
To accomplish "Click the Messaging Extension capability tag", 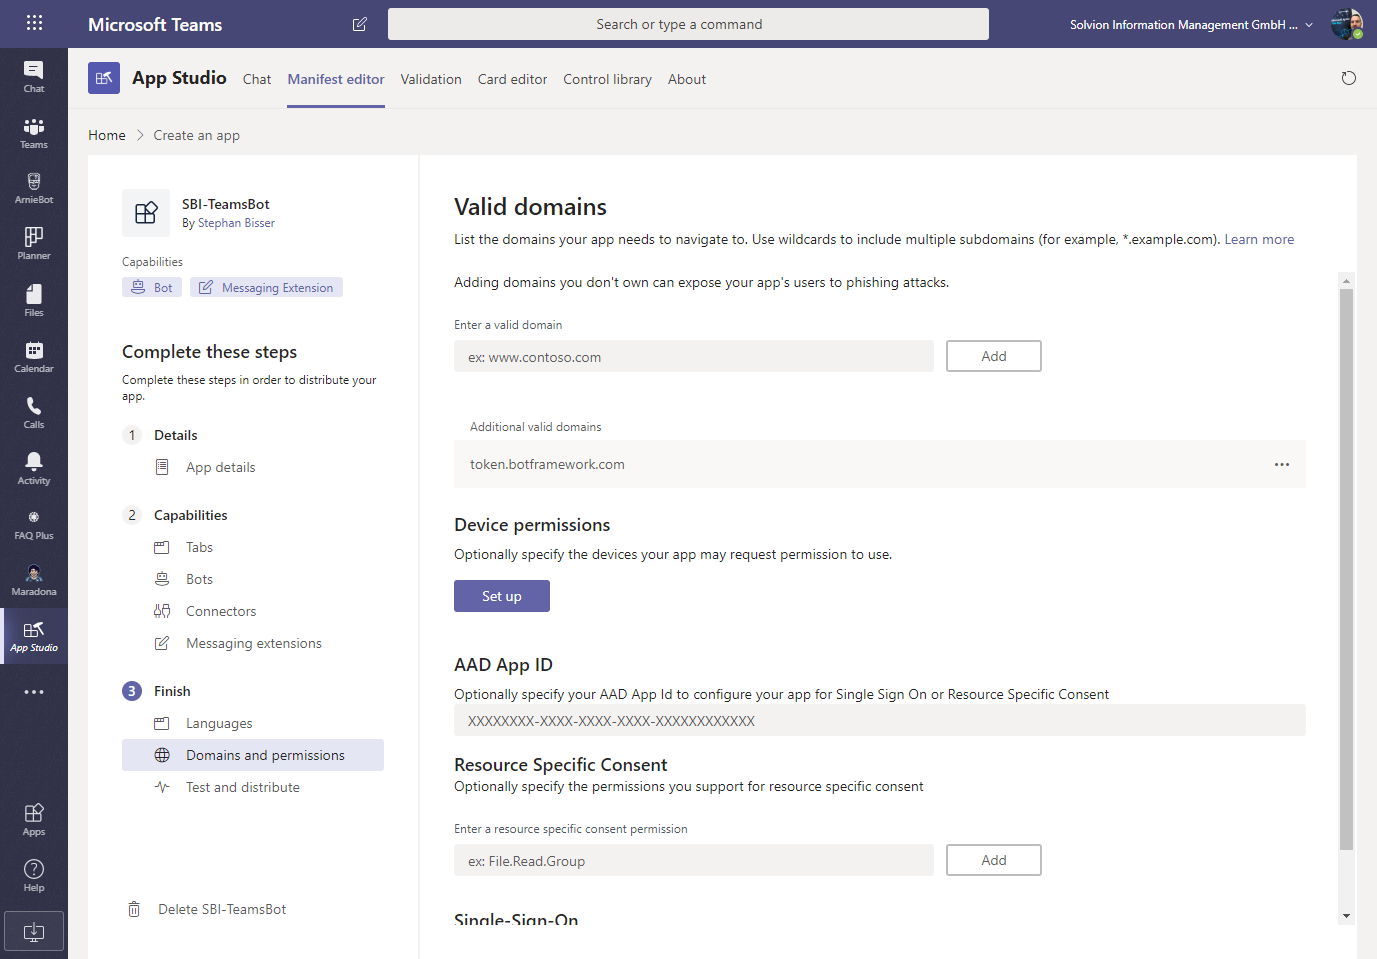I will [266, 287].
